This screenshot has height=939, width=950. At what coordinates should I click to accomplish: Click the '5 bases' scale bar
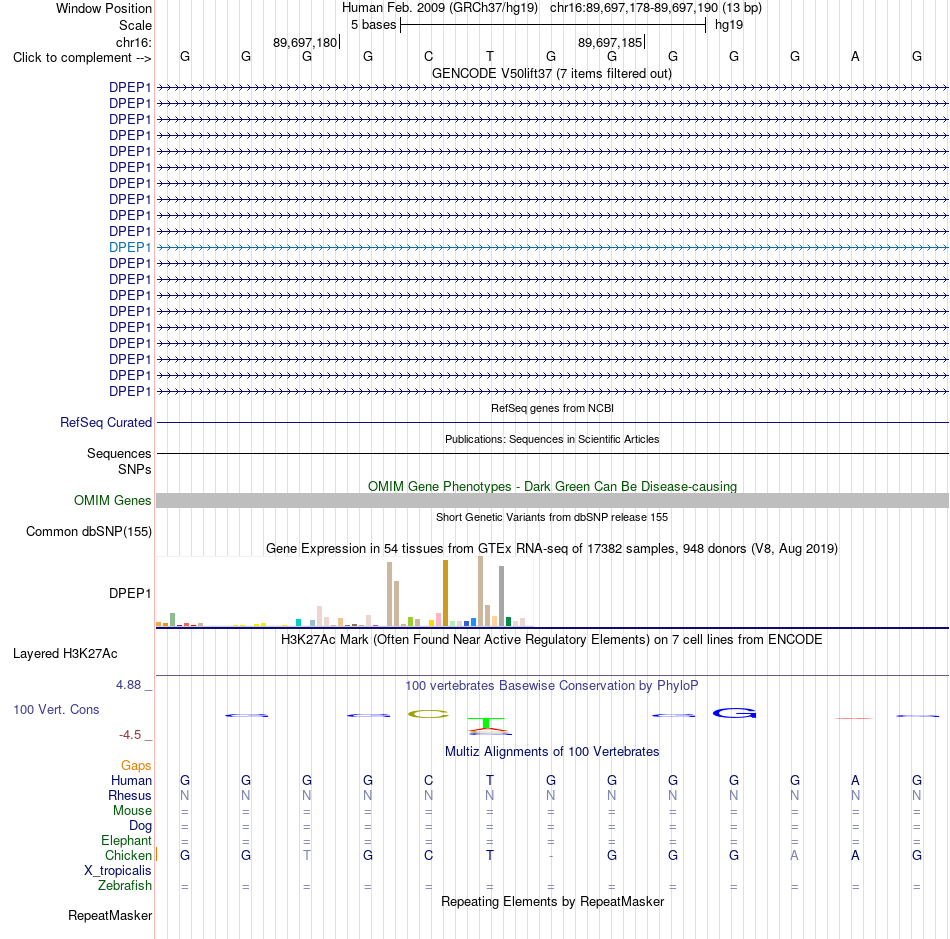pos(553,25)
